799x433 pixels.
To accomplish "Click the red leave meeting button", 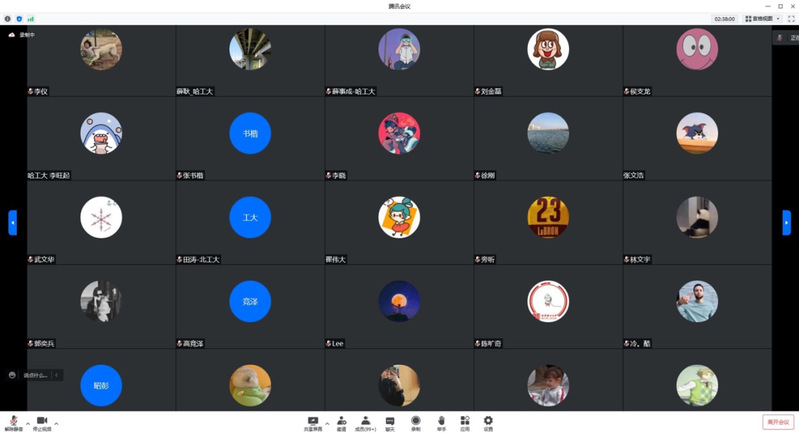I will 778,422.
